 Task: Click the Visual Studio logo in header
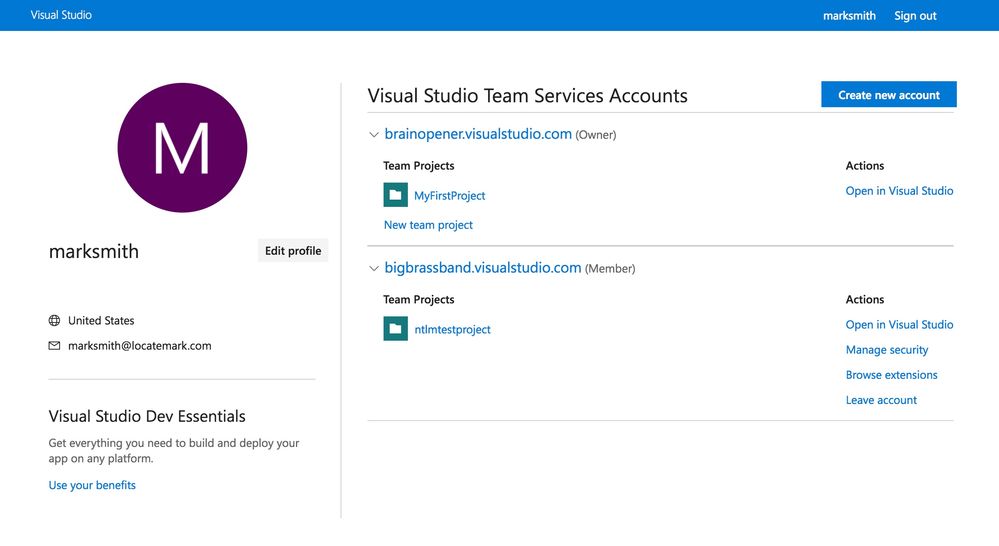(x=61, y=15)
